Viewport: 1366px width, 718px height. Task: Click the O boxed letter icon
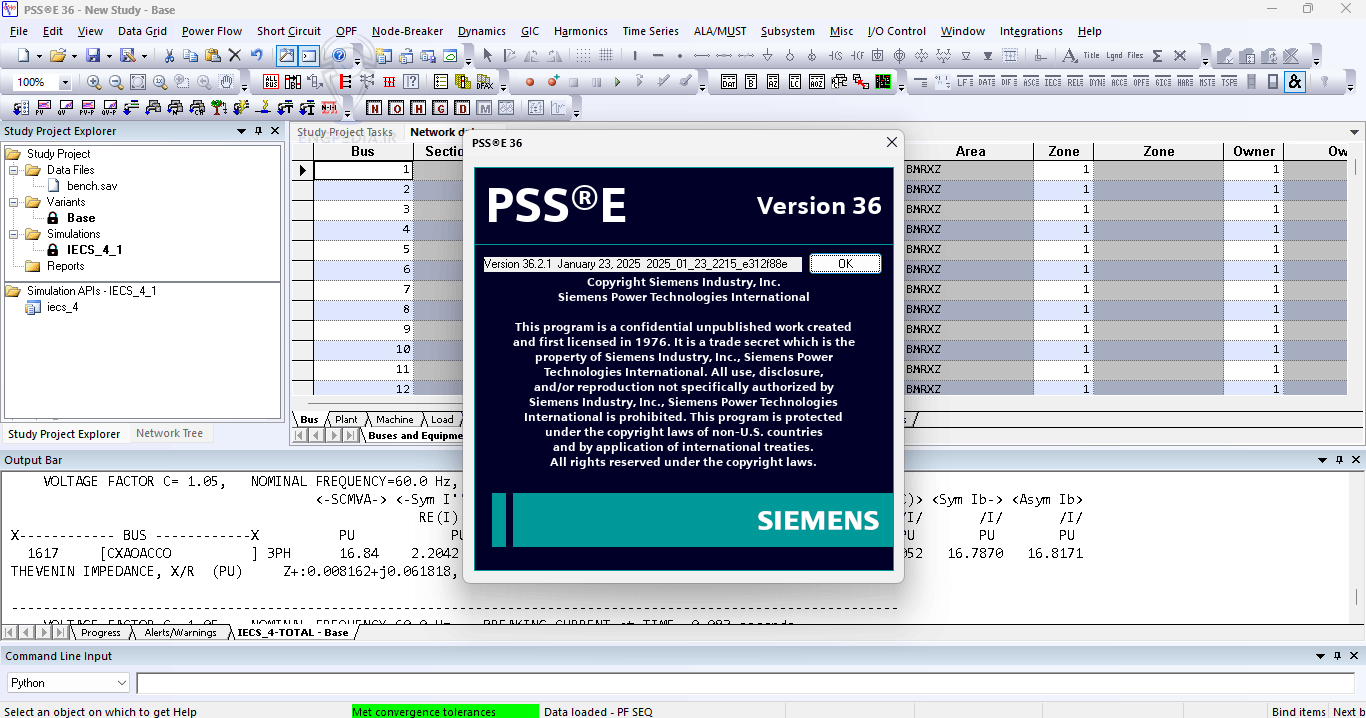coord(396,108)
